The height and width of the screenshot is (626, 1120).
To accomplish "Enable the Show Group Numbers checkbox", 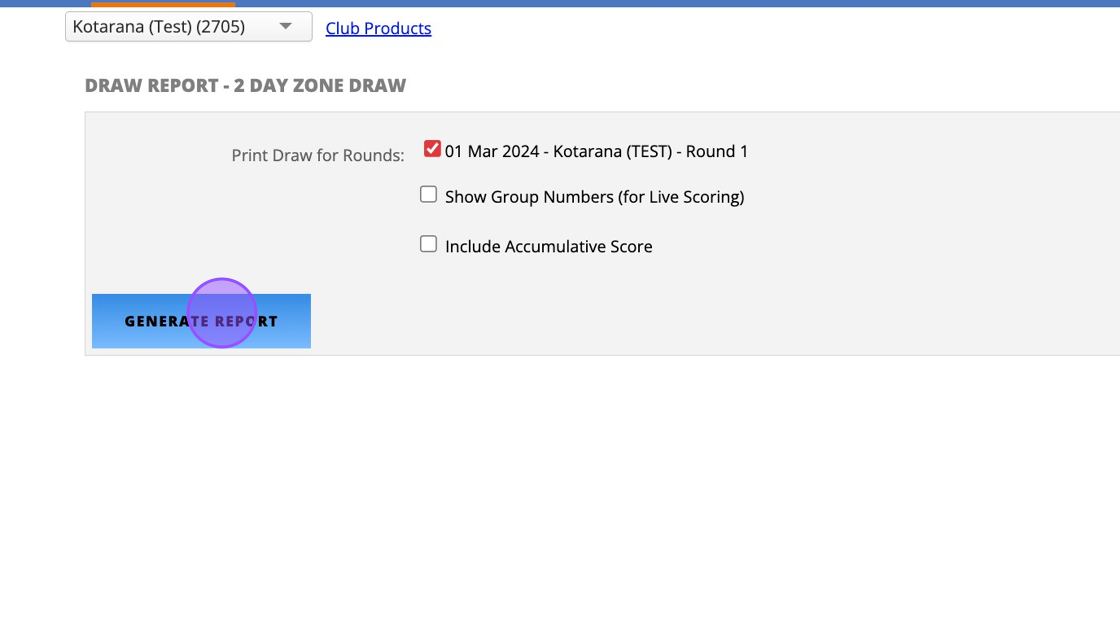I will pos(428,195).
